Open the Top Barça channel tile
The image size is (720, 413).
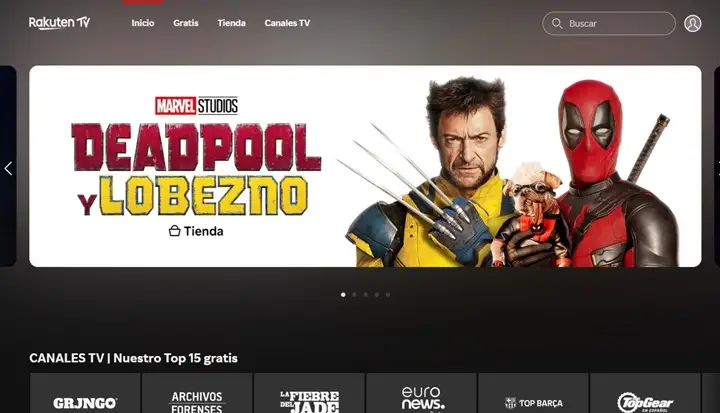pyautogui.click(x=533, y=393)
